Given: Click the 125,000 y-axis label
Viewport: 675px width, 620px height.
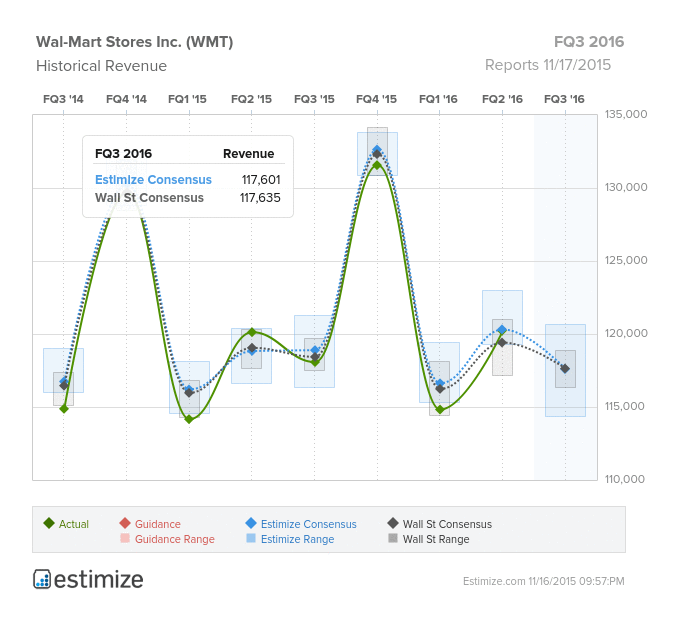Looking at the screenshot, I should coord(626,260).
